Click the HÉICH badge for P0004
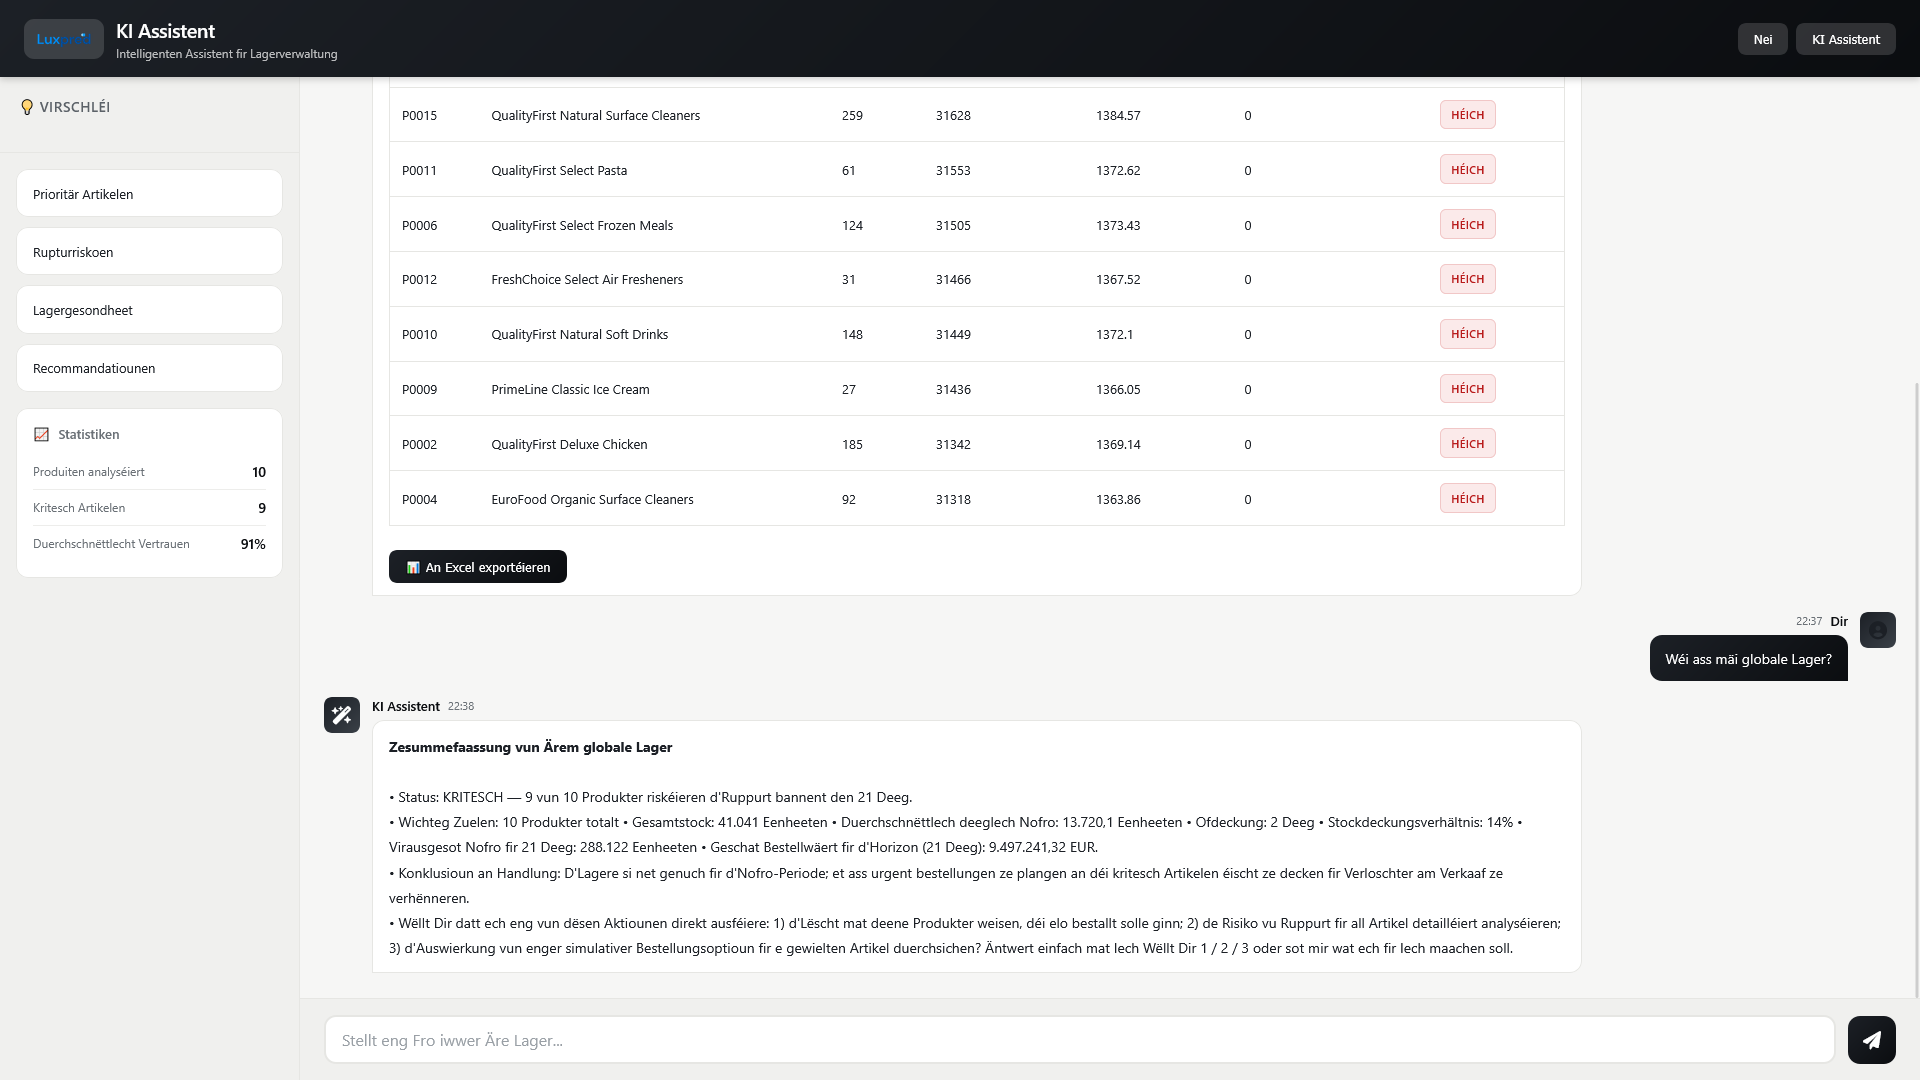The height and width of the screenshot is (1080, 1920). [x=1467, y=499]
